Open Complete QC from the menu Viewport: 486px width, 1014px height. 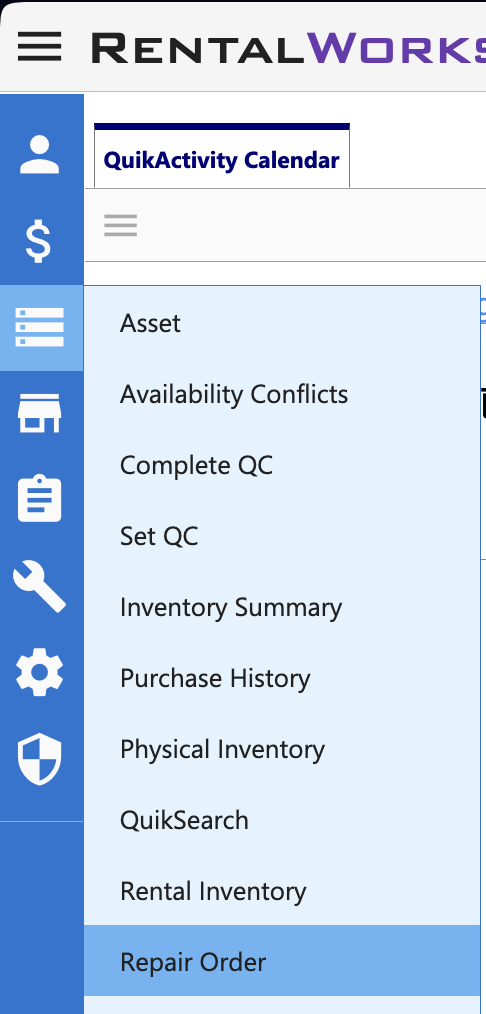282,465
